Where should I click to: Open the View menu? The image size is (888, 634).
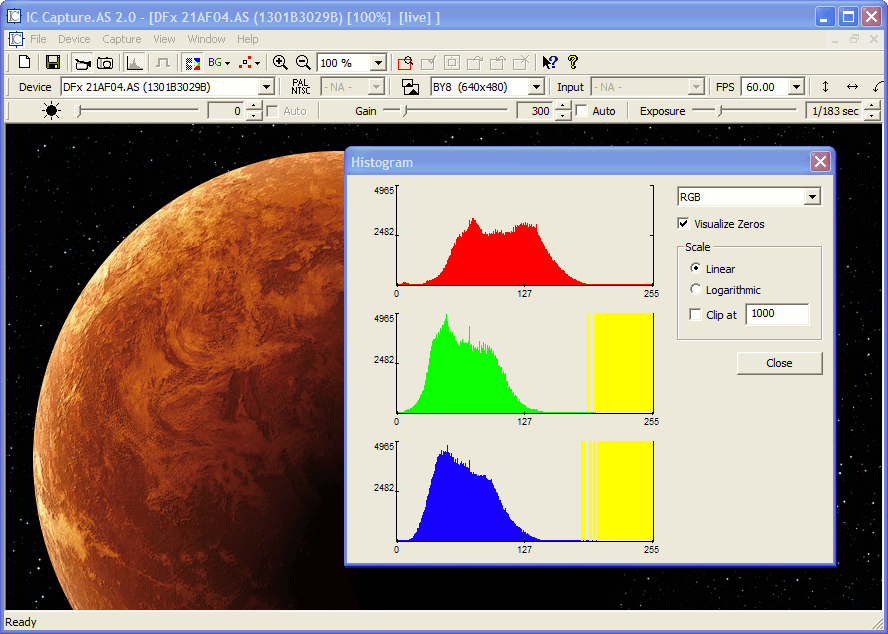point(164,39)
